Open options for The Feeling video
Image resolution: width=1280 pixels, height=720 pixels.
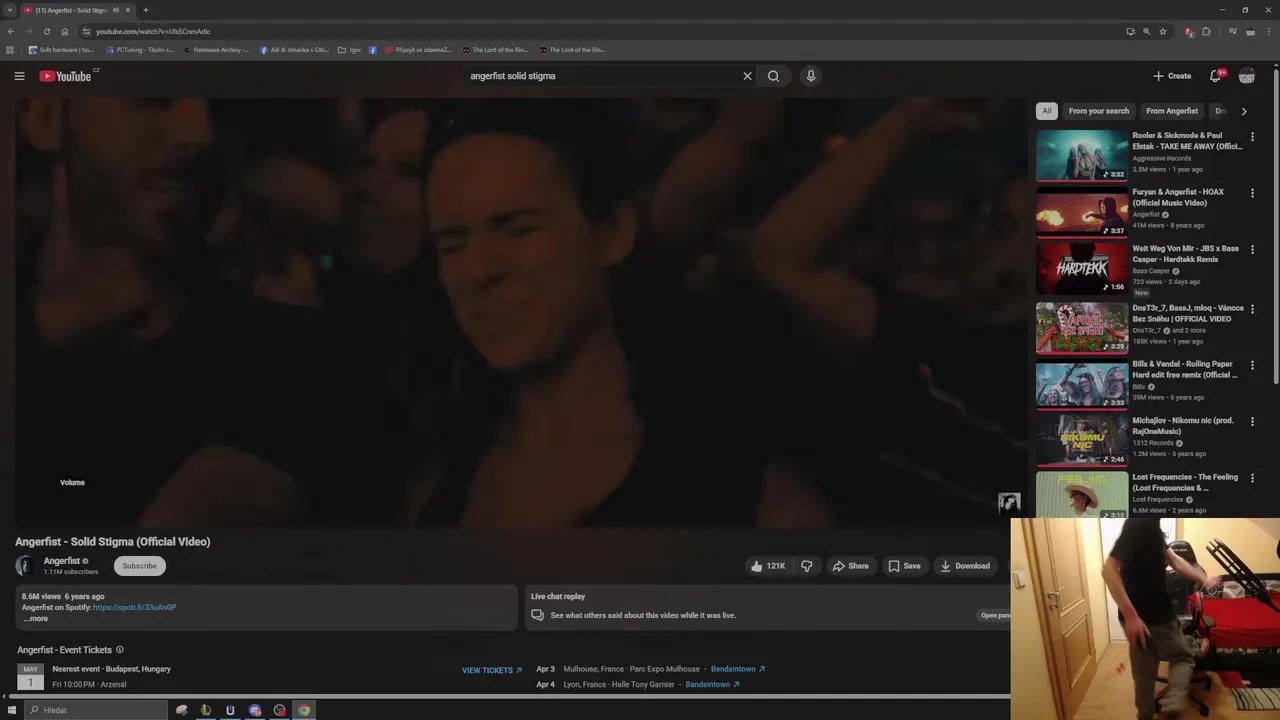coord(1252,479)
